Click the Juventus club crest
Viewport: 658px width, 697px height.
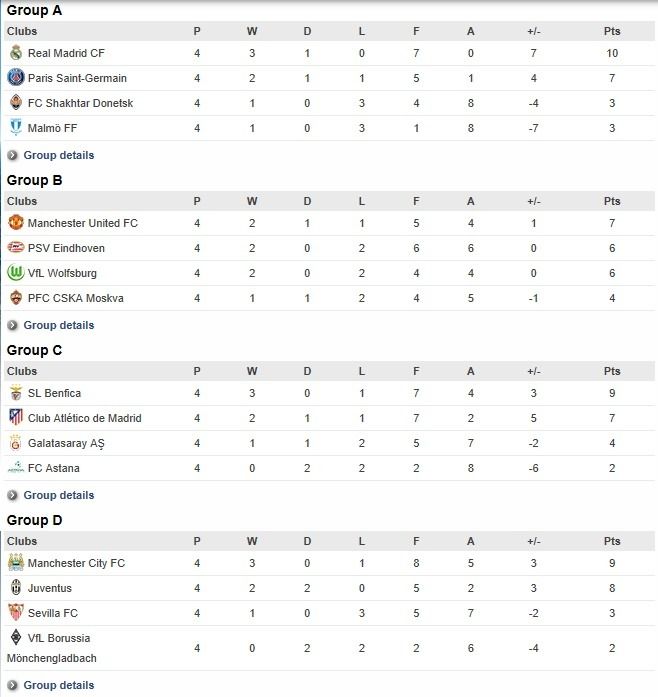(16, 587)
